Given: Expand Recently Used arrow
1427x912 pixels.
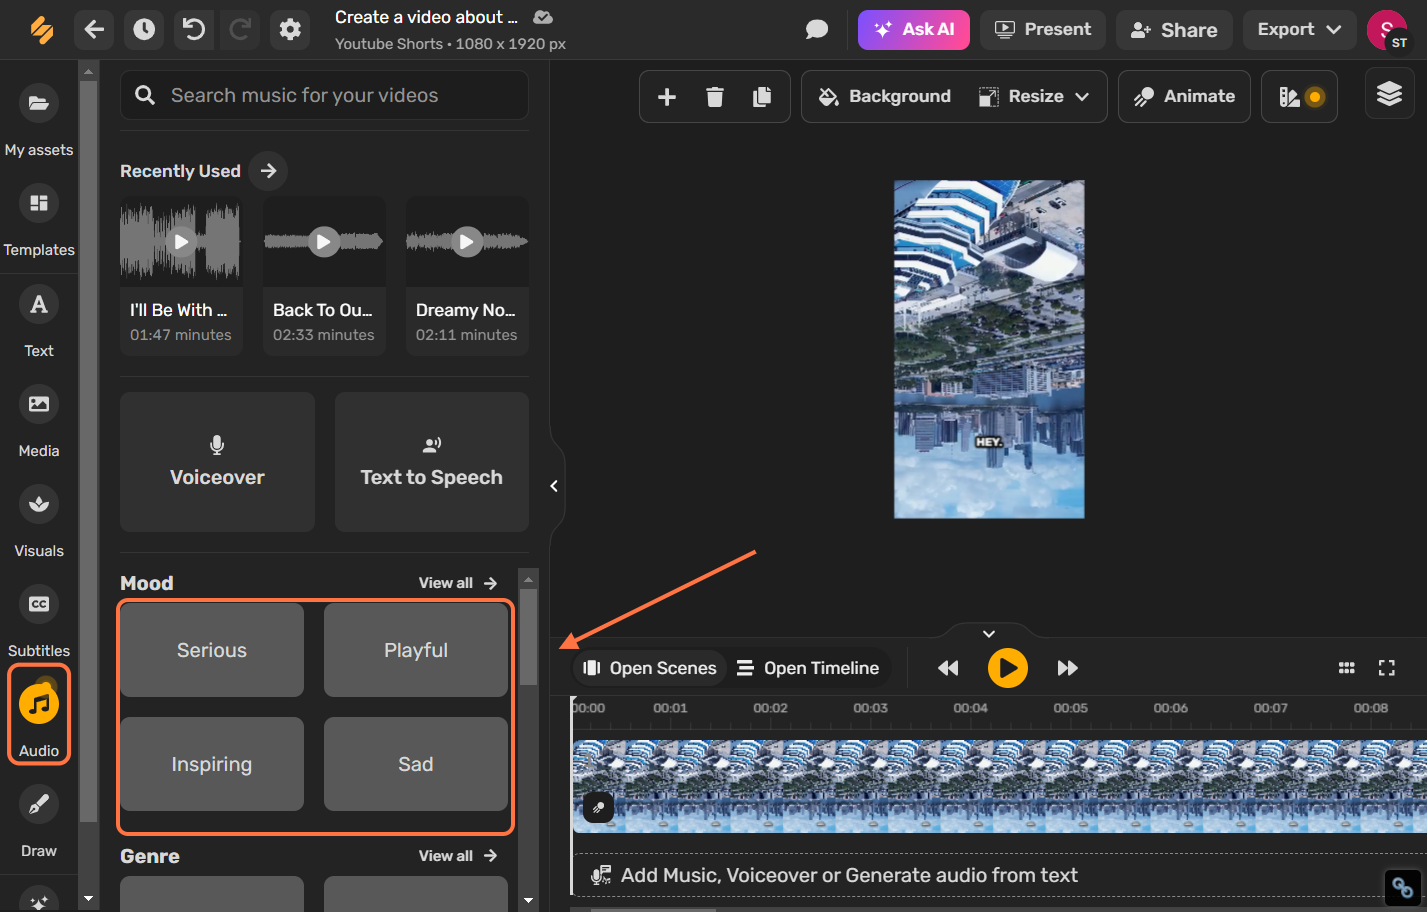Looking at the screenshot, I should point(268,171).
